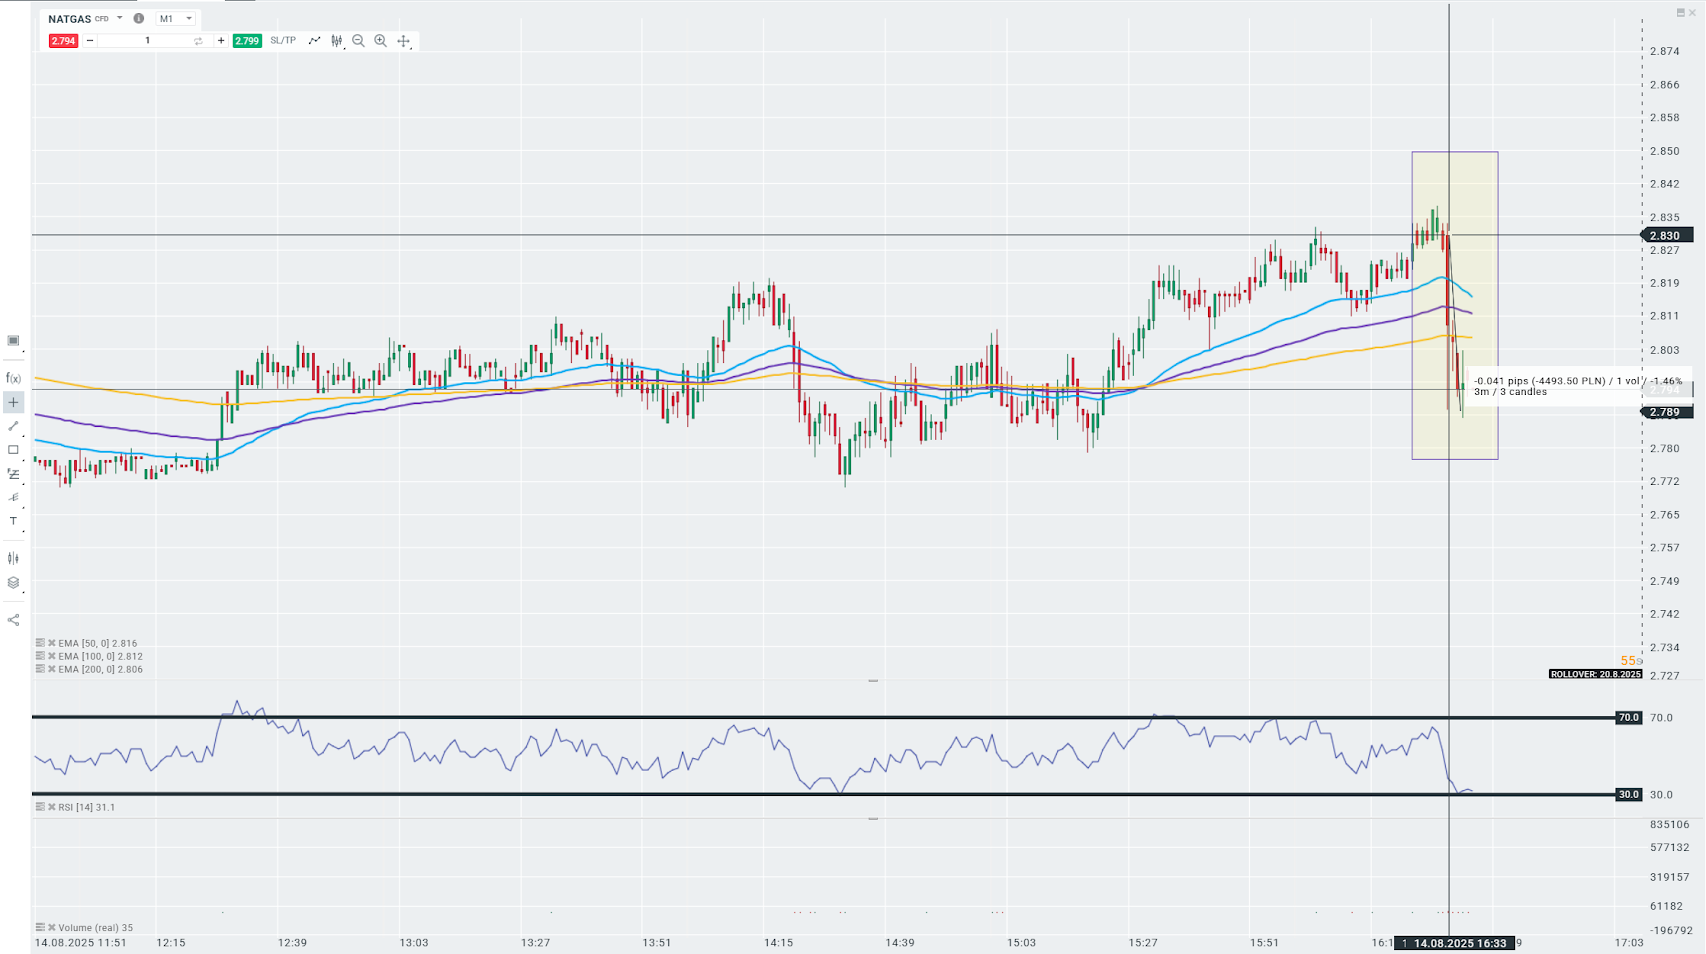This screenshot has height=954, width=1706.
Task: Click the volume input field showing 1
Action: tap(147, 41)
